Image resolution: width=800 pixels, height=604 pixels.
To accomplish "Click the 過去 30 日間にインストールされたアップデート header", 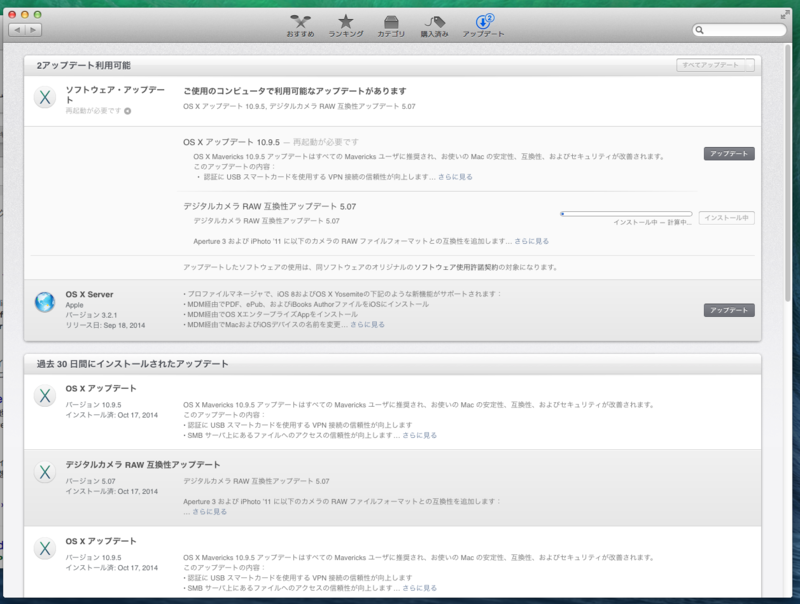I will point(132,364).
